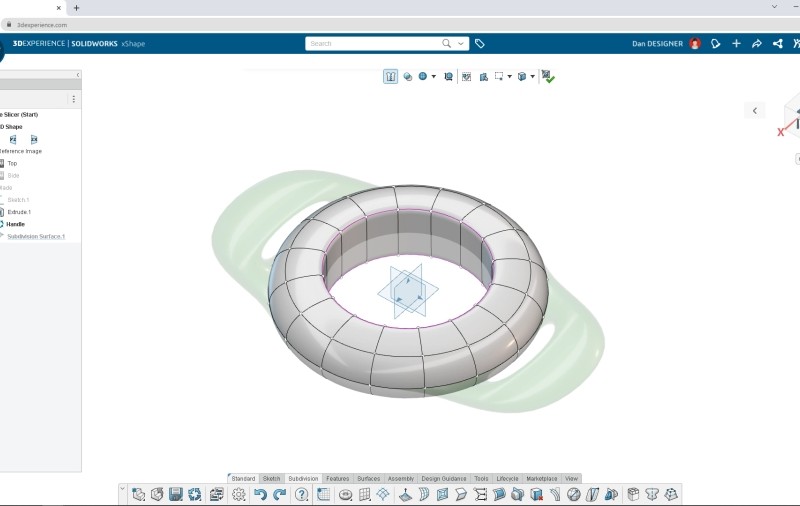Expand the selection box dropdown arrow
800x506 pixels.
[510, 76]
